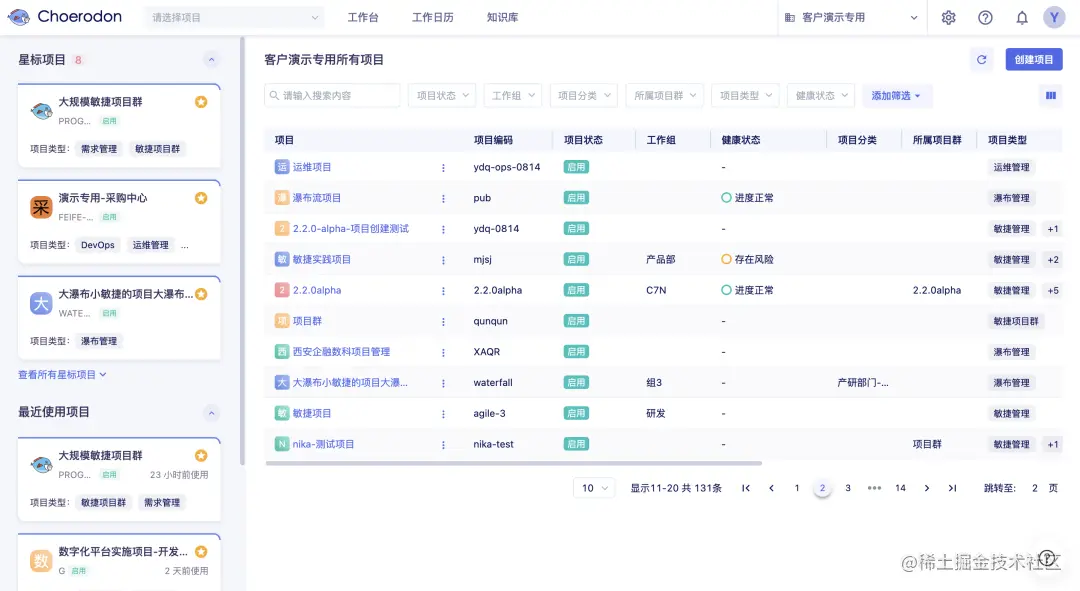The width and height of the screenshot is (1080, 591).
Task: Open the 知识库 menu item
Action: pos(502,17)
